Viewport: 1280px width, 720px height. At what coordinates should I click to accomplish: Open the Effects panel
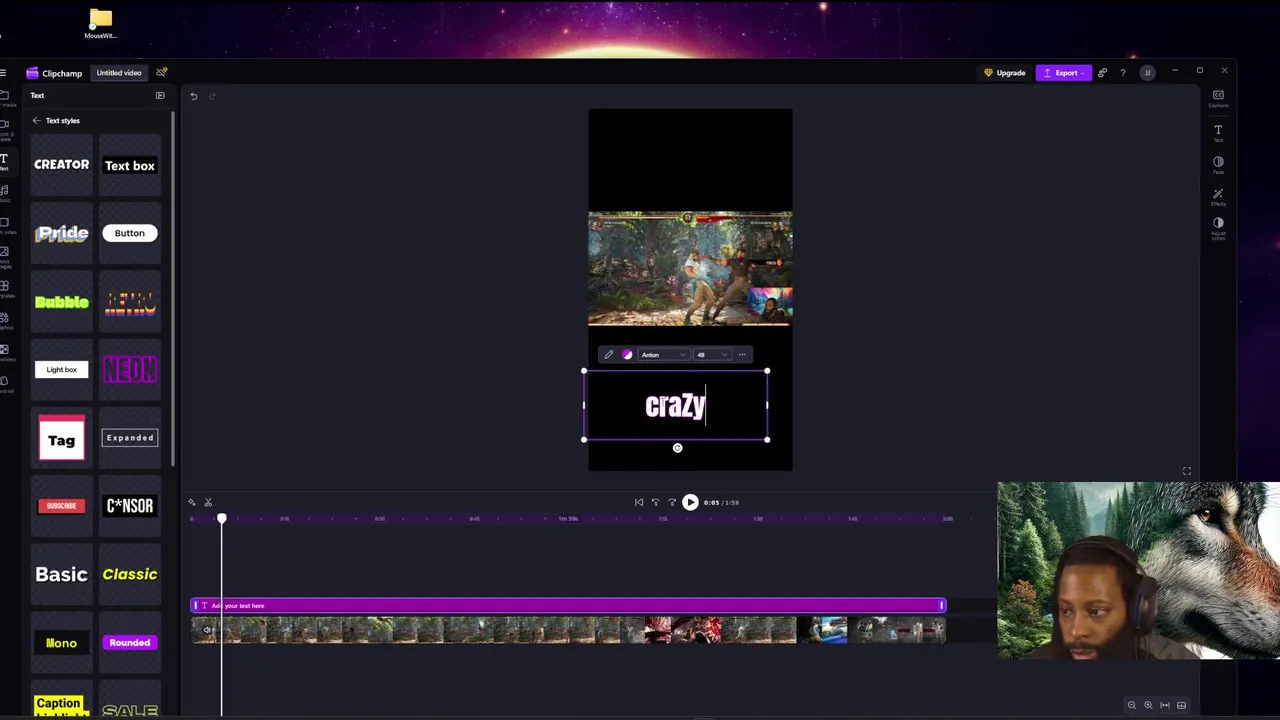[x=1218, y=196]
